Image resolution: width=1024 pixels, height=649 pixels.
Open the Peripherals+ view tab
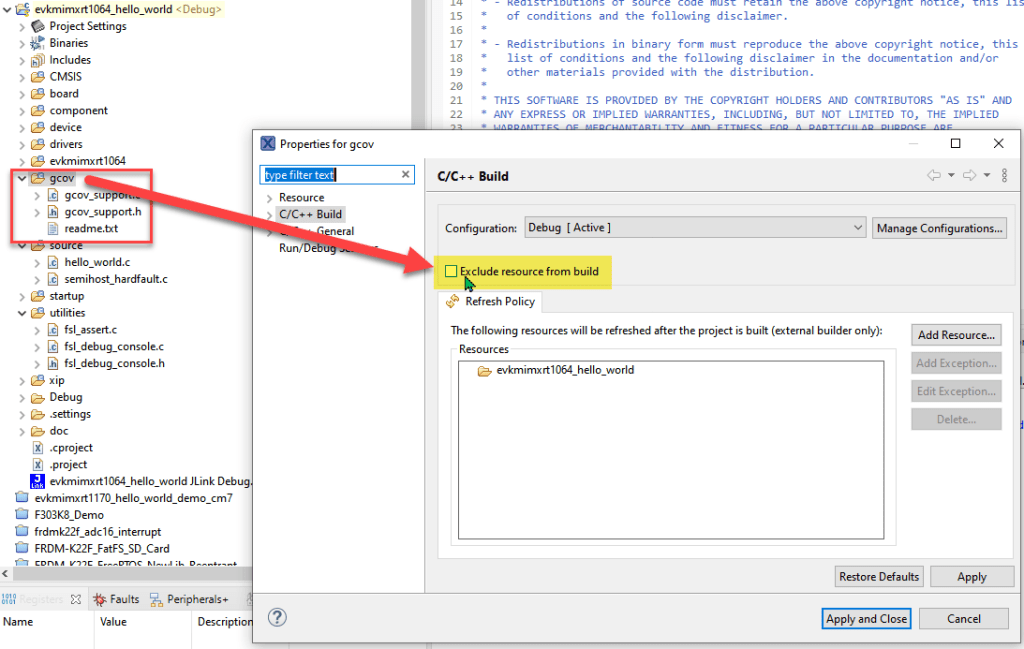pyautogui.click(x=197, y=599)
